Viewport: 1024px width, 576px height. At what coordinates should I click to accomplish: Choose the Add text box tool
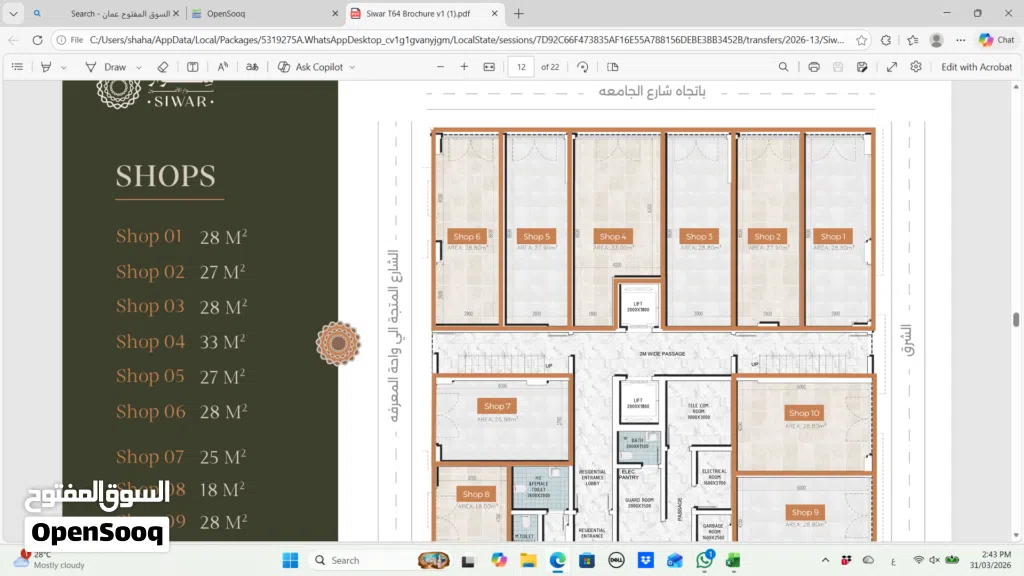coord(193,67)
